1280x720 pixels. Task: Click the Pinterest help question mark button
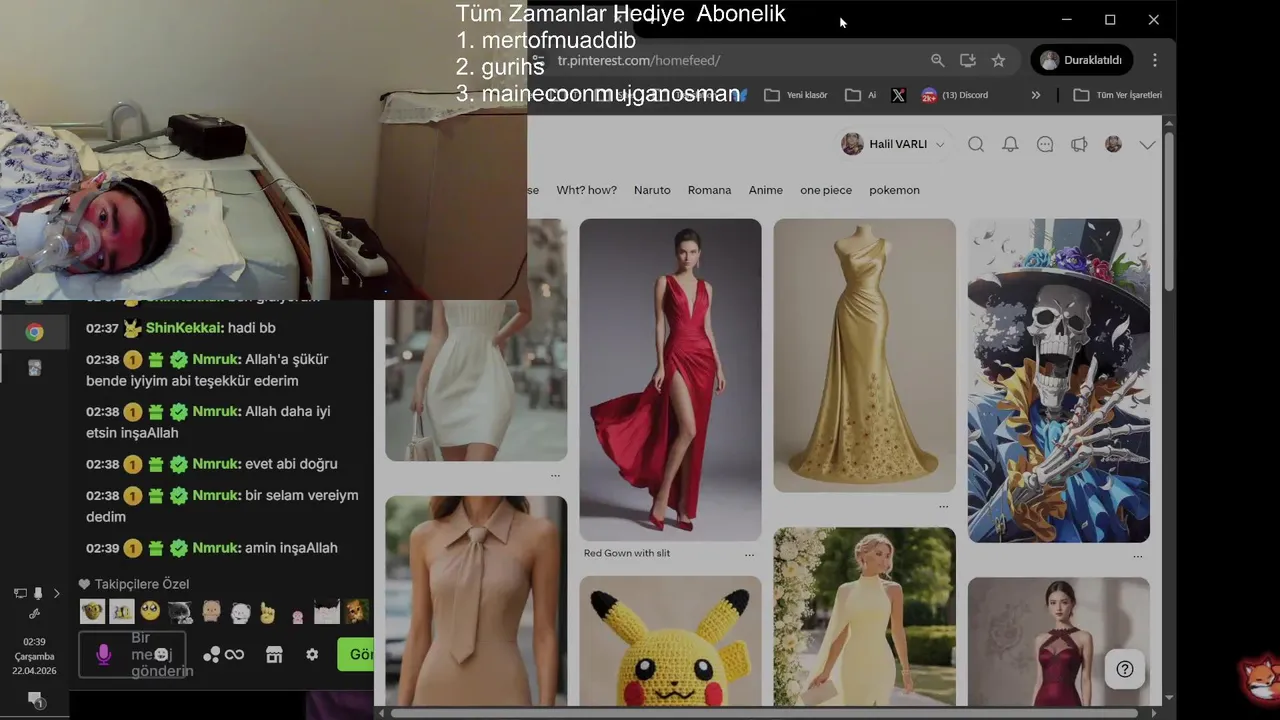coord(1125,669)
